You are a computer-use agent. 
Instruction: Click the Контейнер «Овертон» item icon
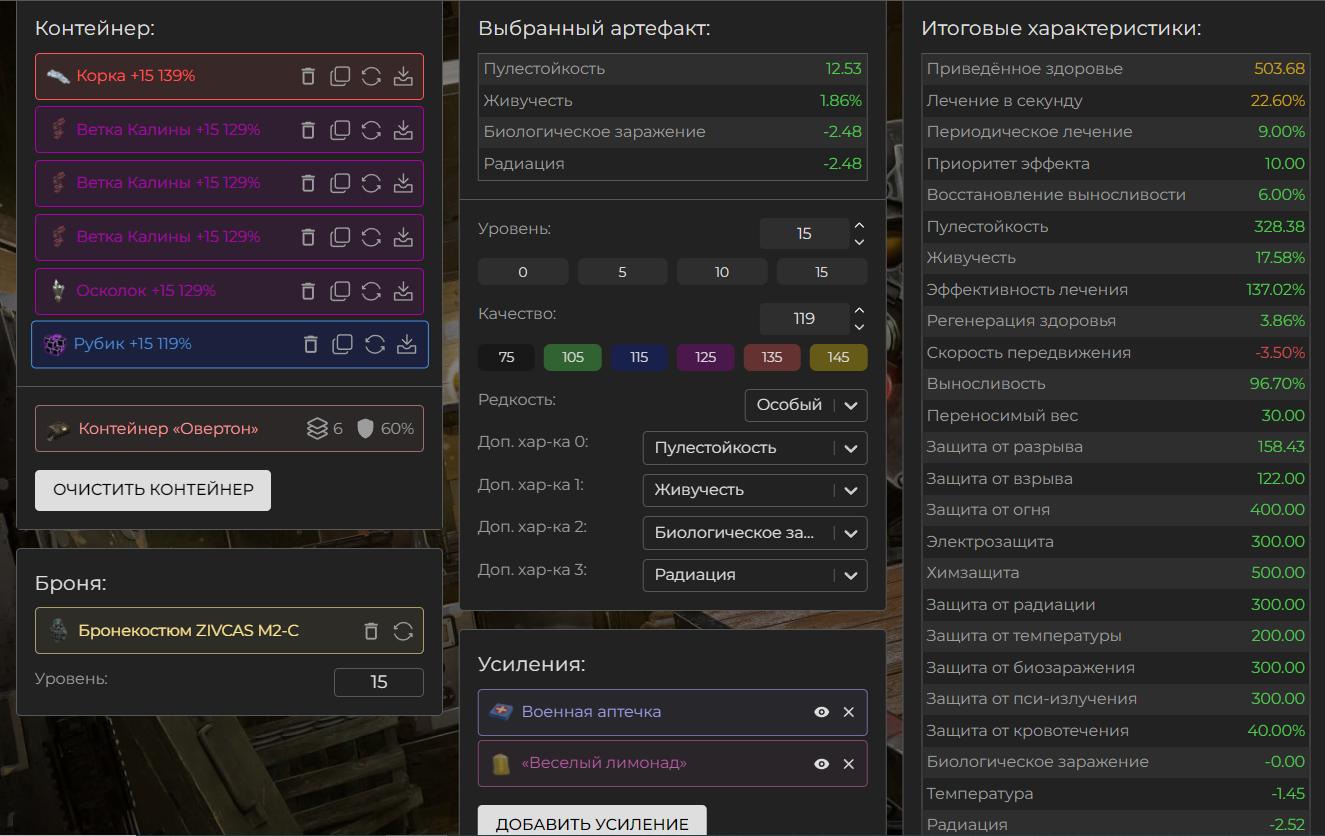pyautogui.click(x=58, y=429)
